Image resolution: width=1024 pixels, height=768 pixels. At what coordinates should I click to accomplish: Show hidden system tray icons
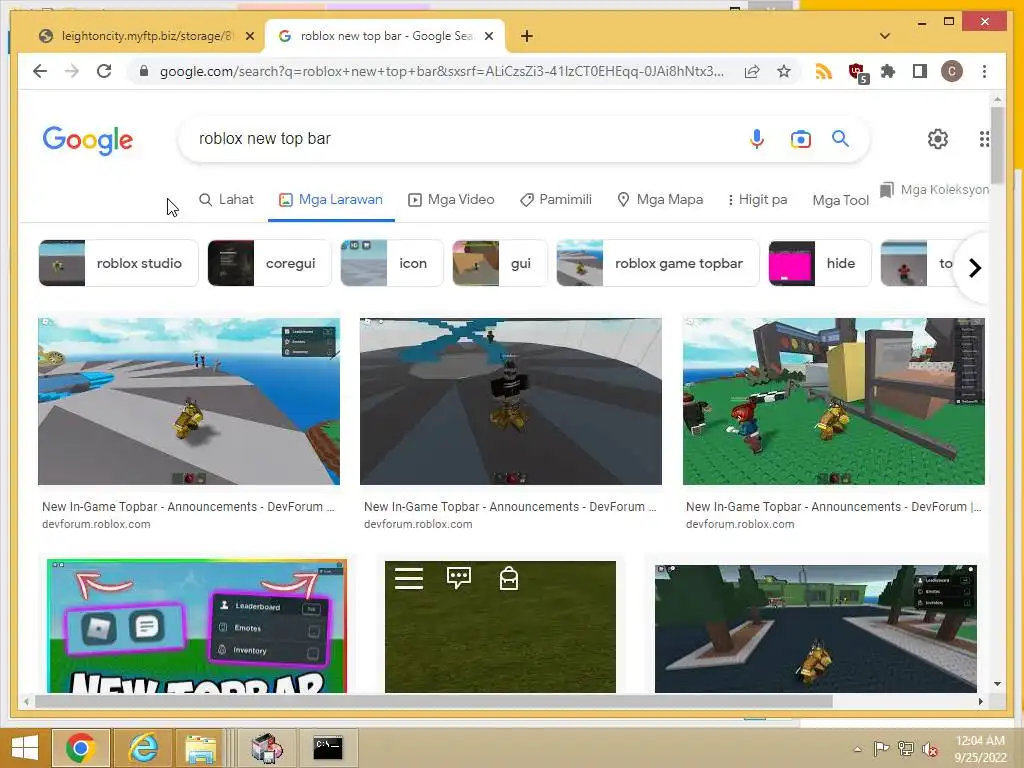click(x=857, y=749)
